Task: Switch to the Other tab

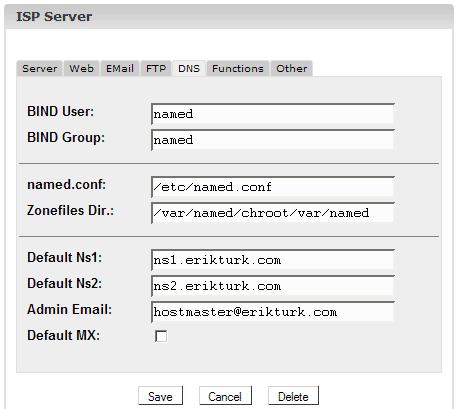Action: click(292, 68)
